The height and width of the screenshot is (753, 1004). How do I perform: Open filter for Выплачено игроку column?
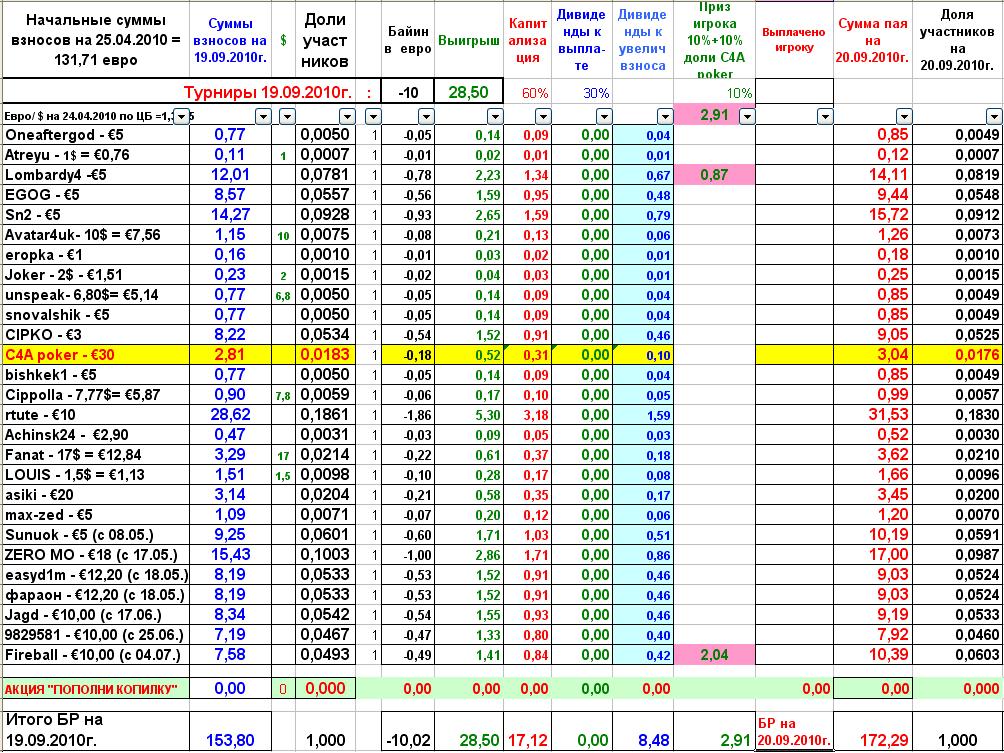point(825,117)
